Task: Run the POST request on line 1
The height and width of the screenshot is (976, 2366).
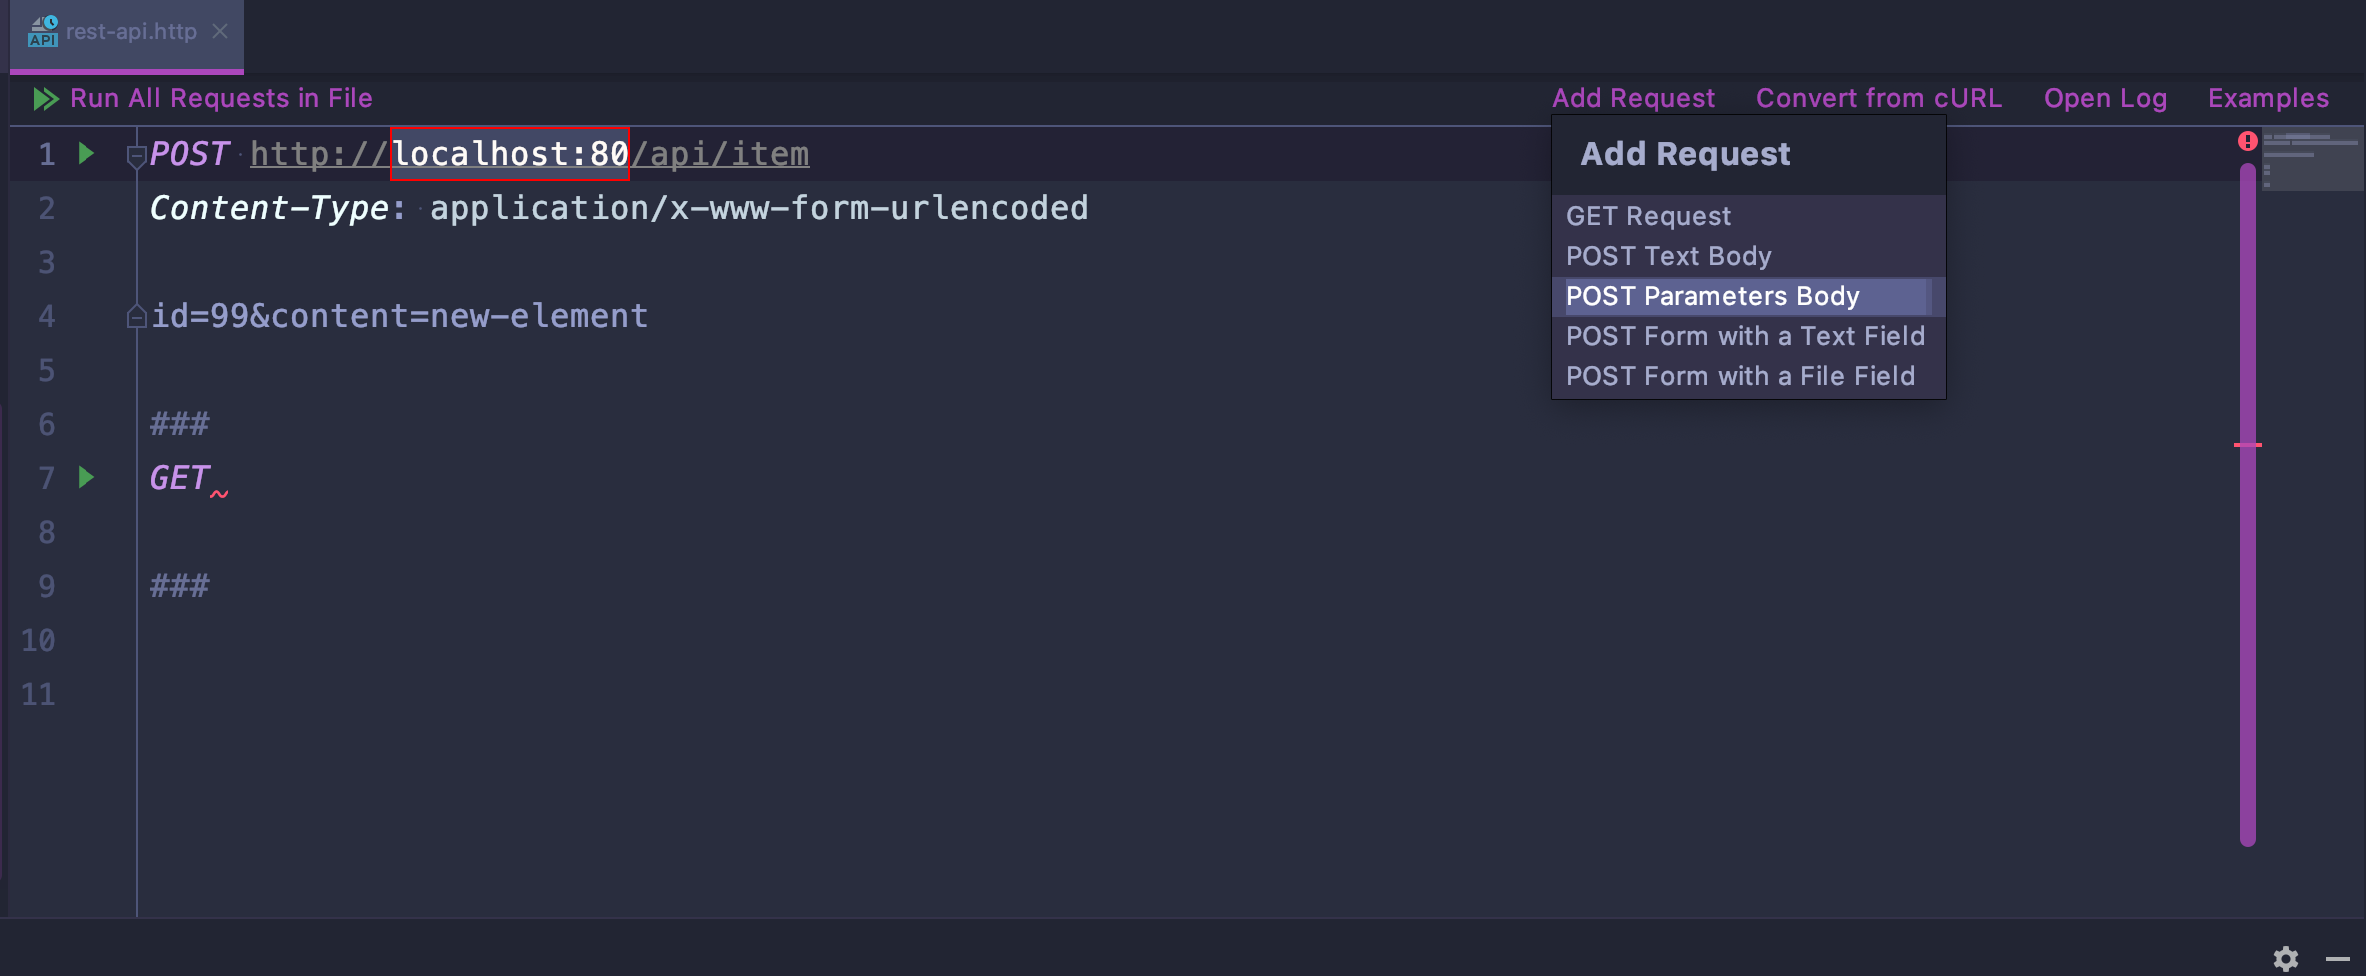Action: pyautogui.click(x=86, y=153)
